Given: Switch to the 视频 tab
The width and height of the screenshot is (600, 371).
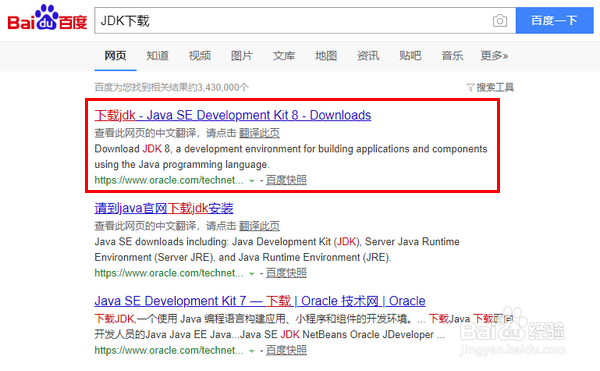Looking at the screenshot, I should [199, 56].
